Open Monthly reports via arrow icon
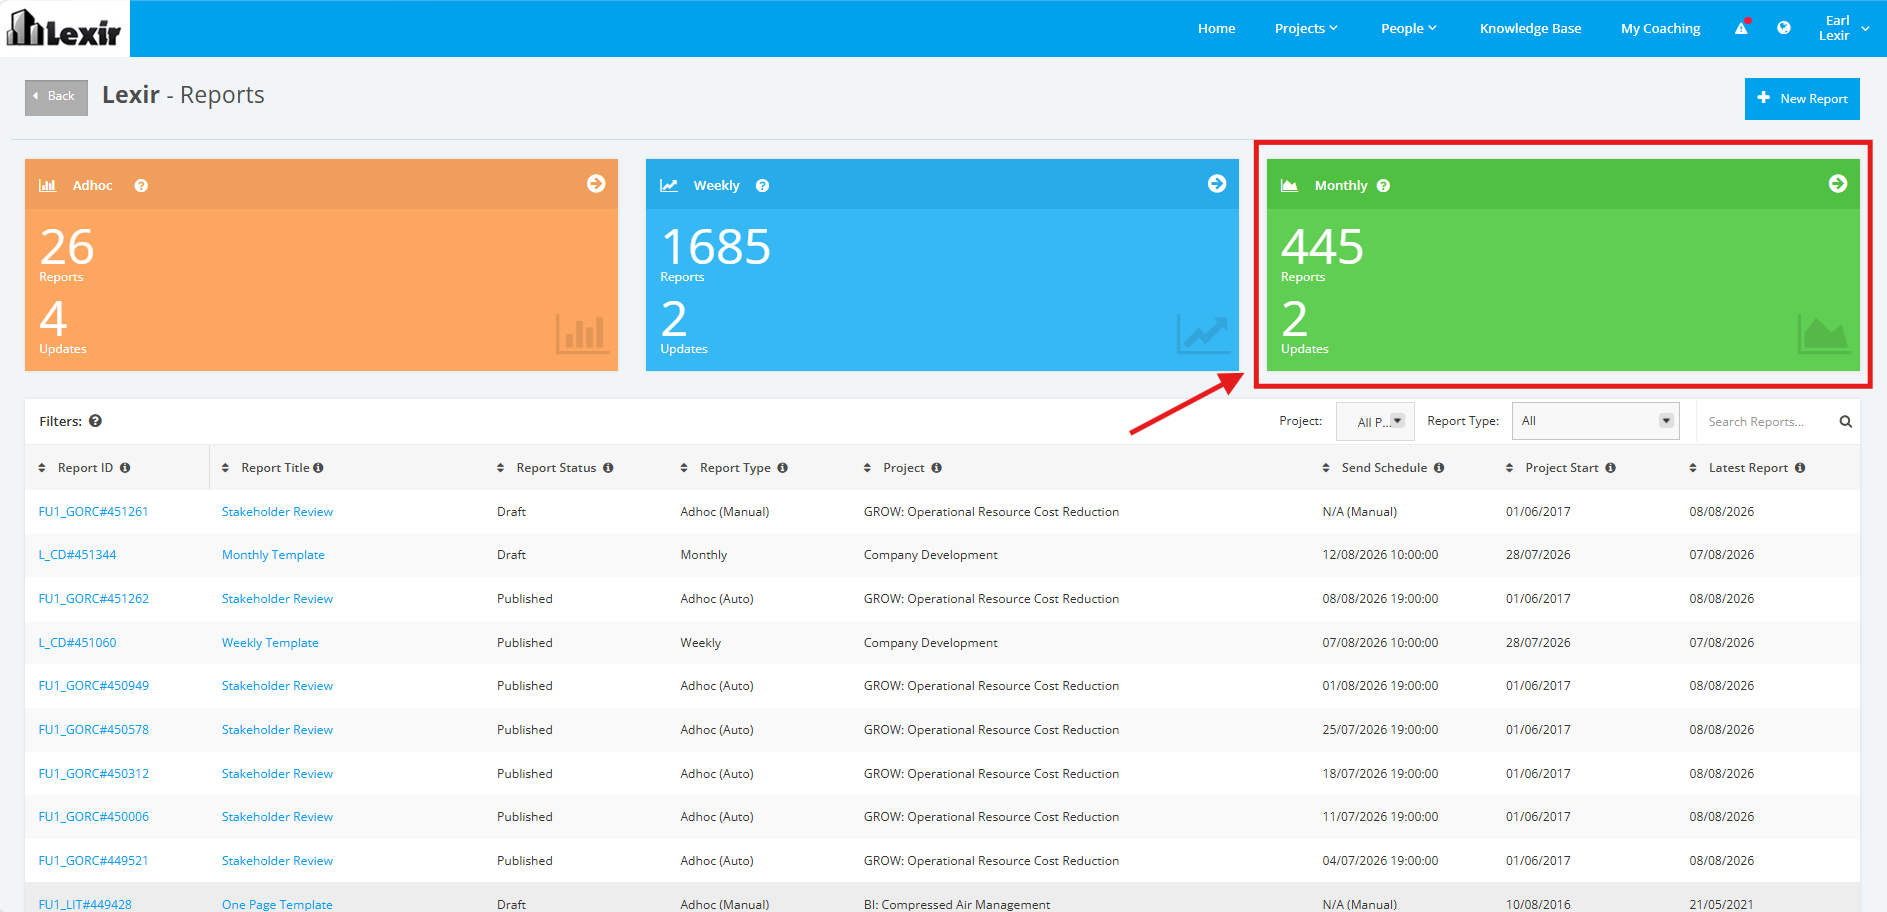This screenshot has height=912, width=1887. tap(1838, 184)
